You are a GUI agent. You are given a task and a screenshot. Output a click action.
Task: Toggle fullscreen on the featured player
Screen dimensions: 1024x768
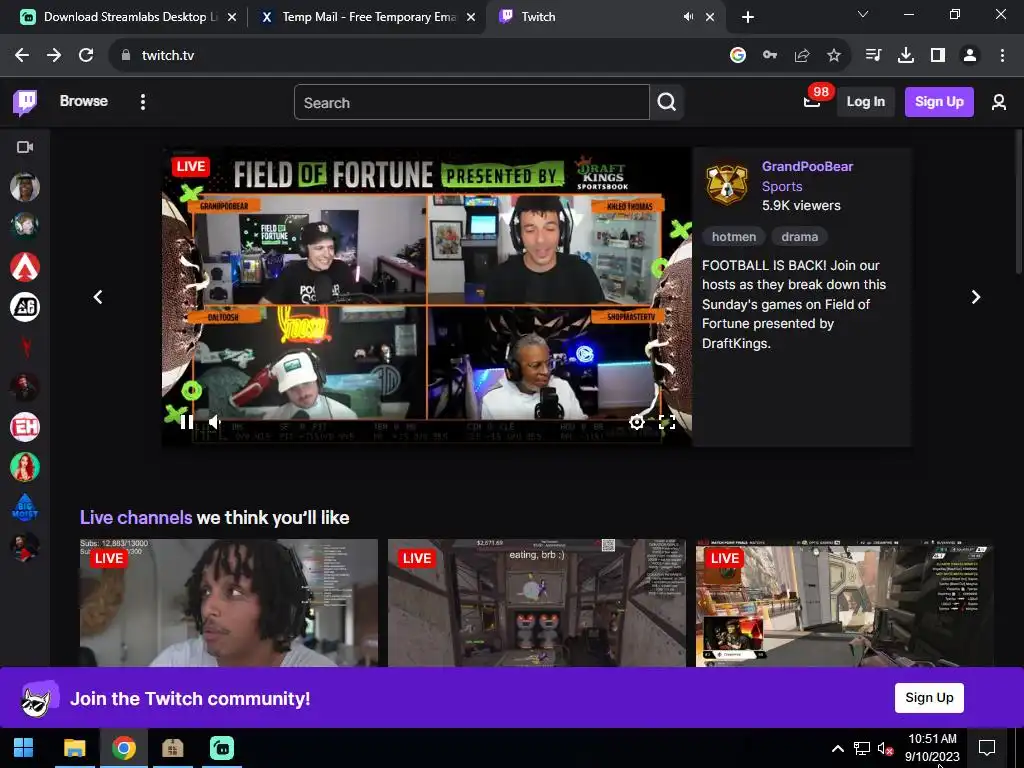coord(667,423)
